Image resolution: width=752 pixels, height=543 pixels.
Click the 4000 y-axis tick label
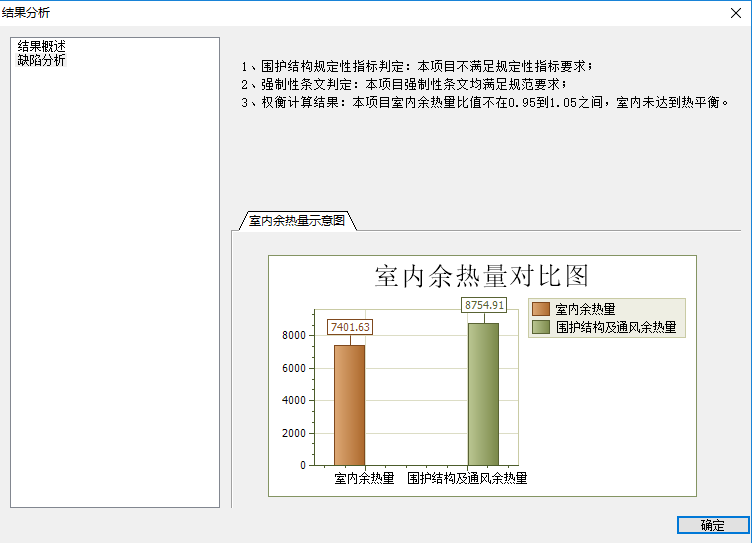(x=294, y=401)
